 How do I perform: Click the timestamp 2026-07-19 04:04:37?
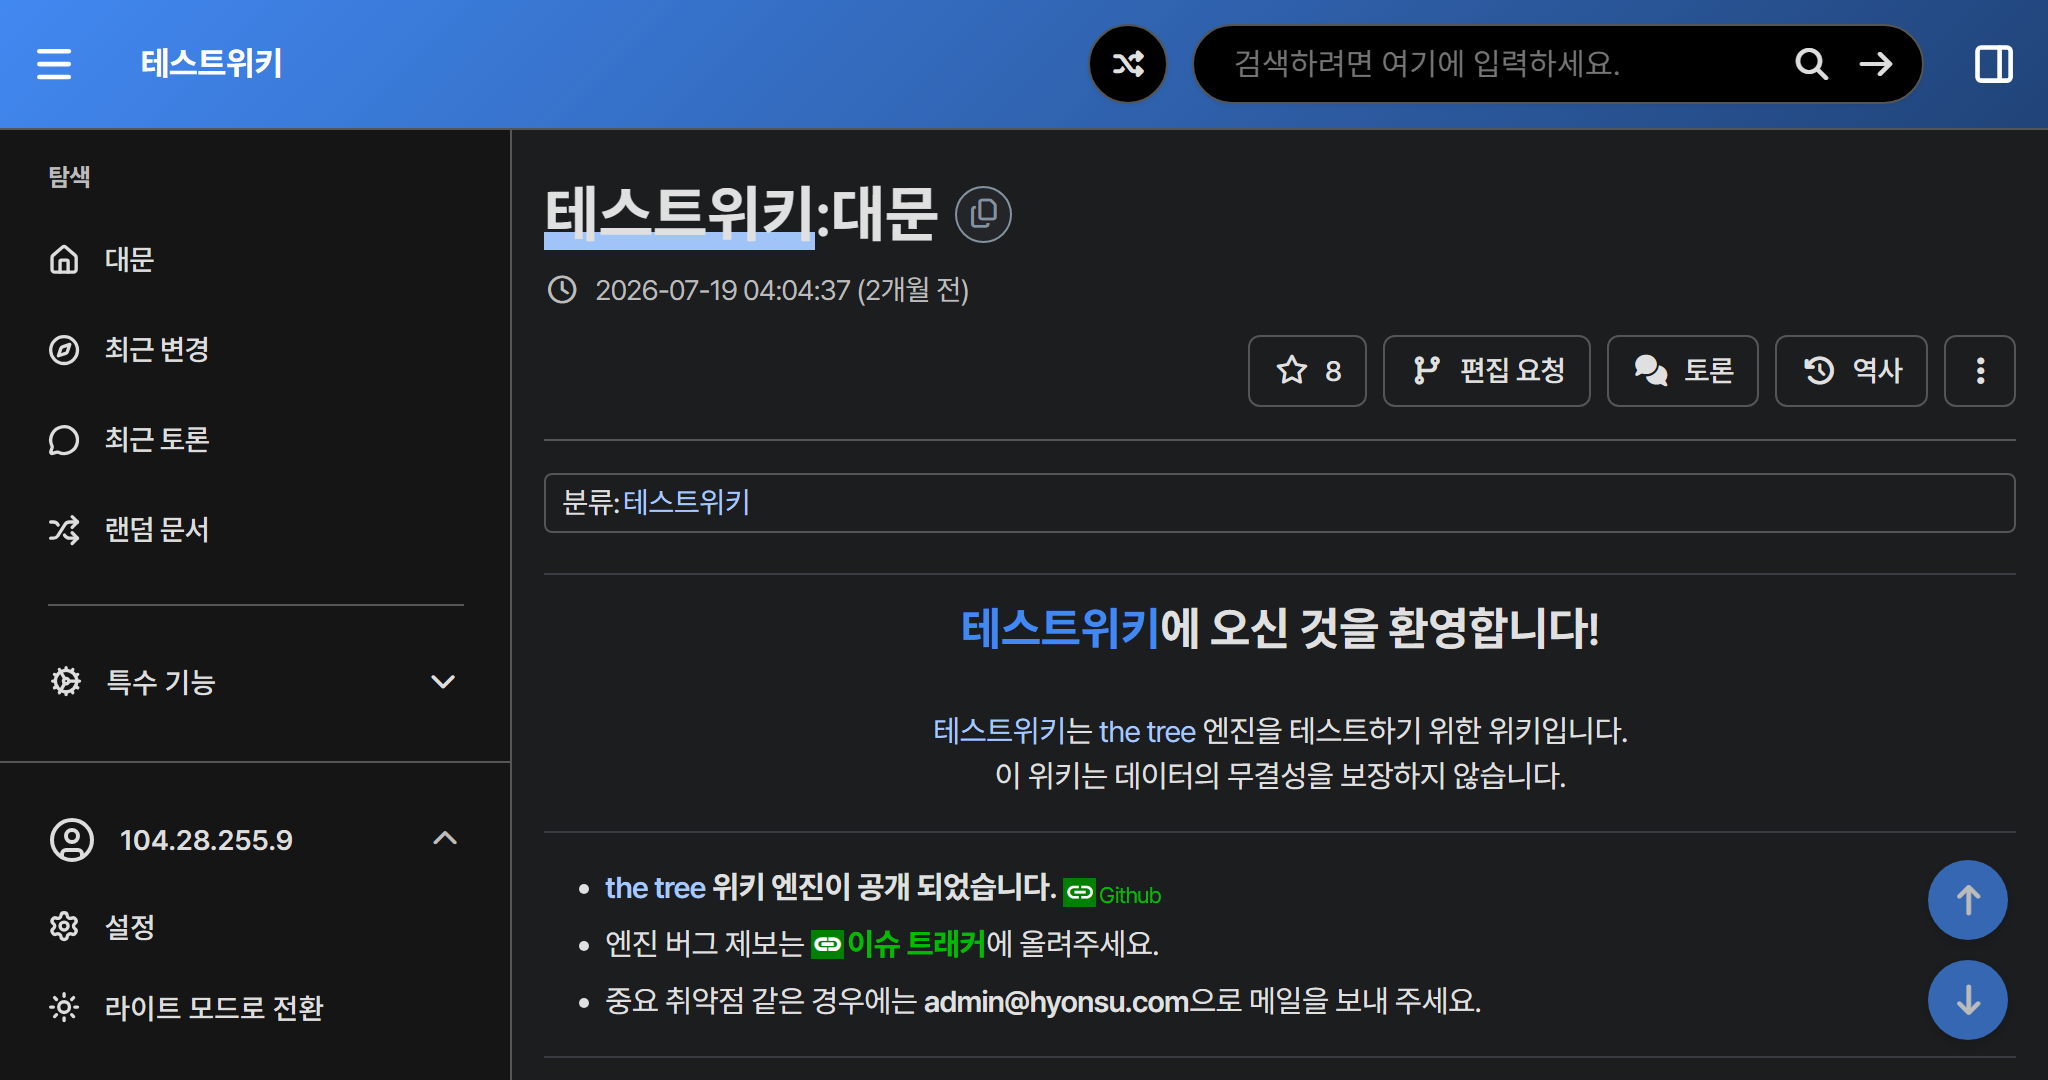pyautogui.click(x=722, y=290)
